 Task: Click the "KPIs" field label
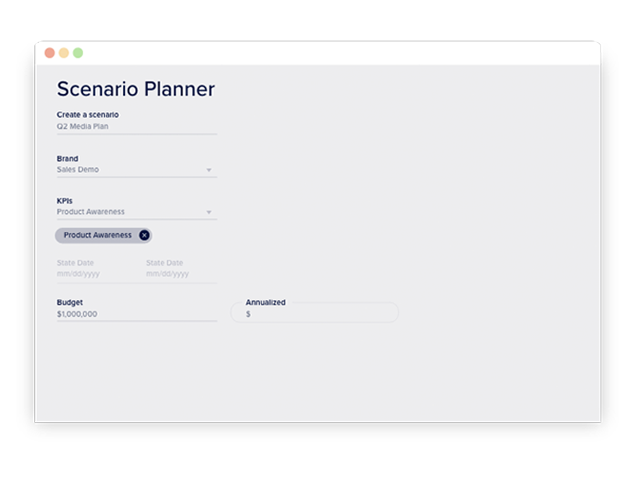[x=65, y=201]
